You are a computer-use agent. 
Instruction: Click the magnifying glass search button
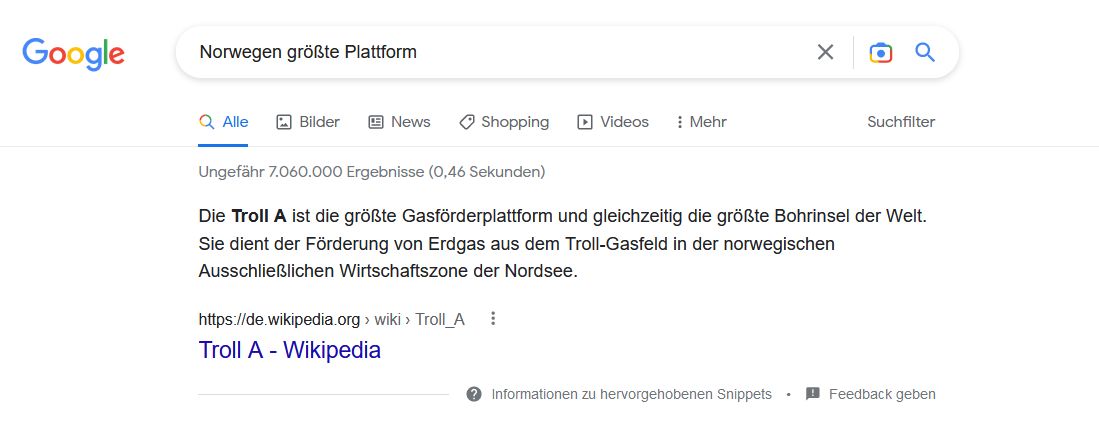coord(925,52)
